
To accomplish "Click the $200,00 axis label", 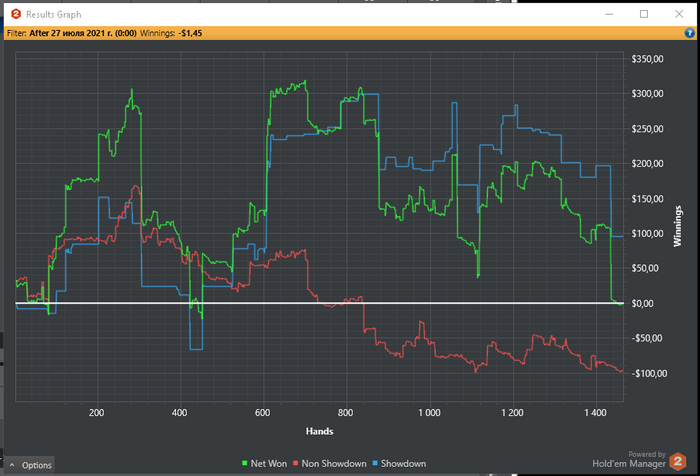I will click(647, 164).
